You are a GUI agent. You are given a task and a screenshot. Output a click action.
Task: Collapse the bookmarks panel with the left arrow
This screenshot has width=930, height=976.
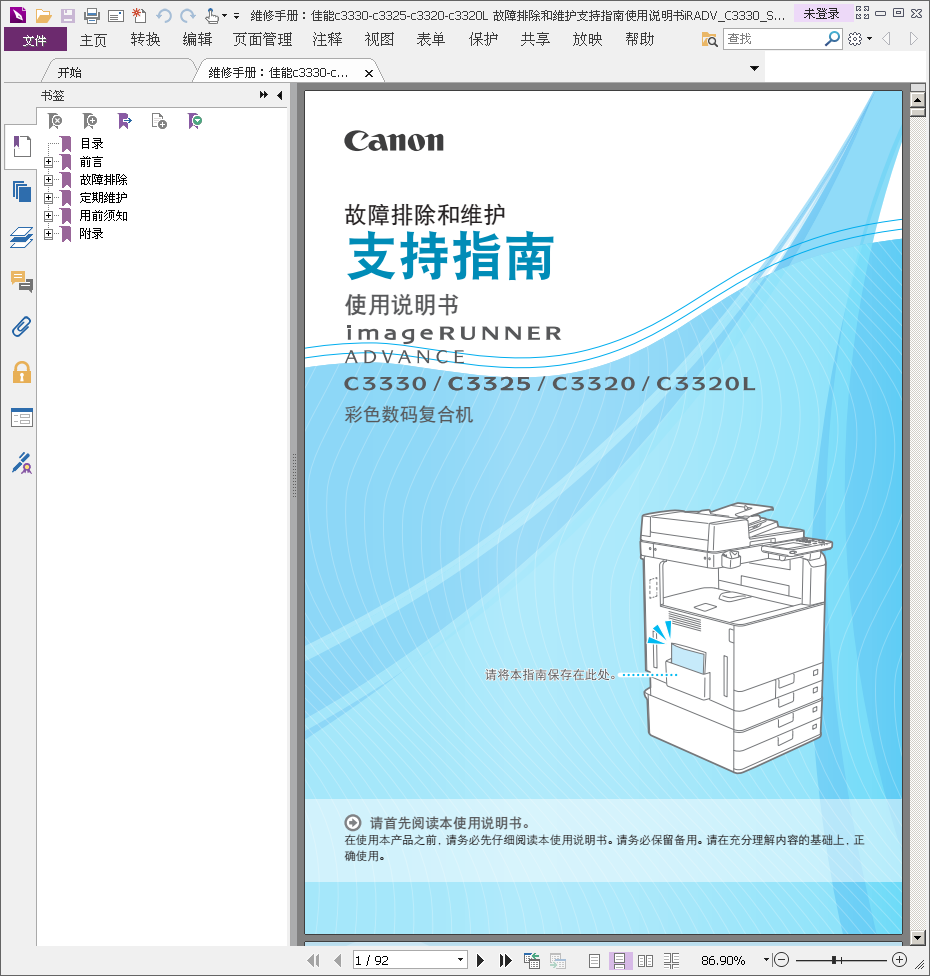279,95
